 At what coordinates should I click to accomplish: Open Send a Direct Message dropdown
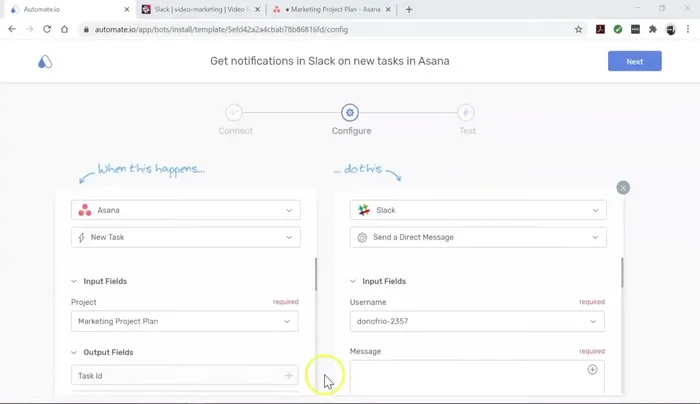pos(478,237)
